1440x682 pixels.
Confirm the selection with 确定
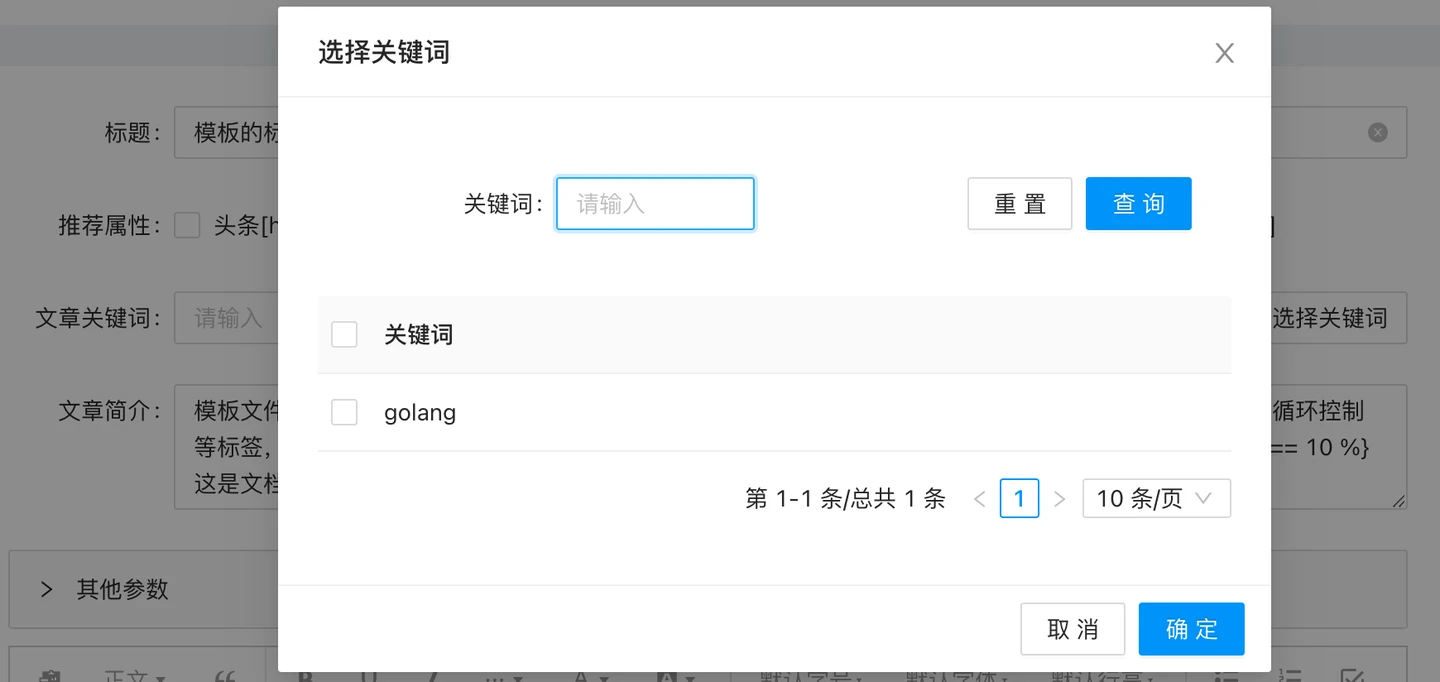click(1191, 629)
